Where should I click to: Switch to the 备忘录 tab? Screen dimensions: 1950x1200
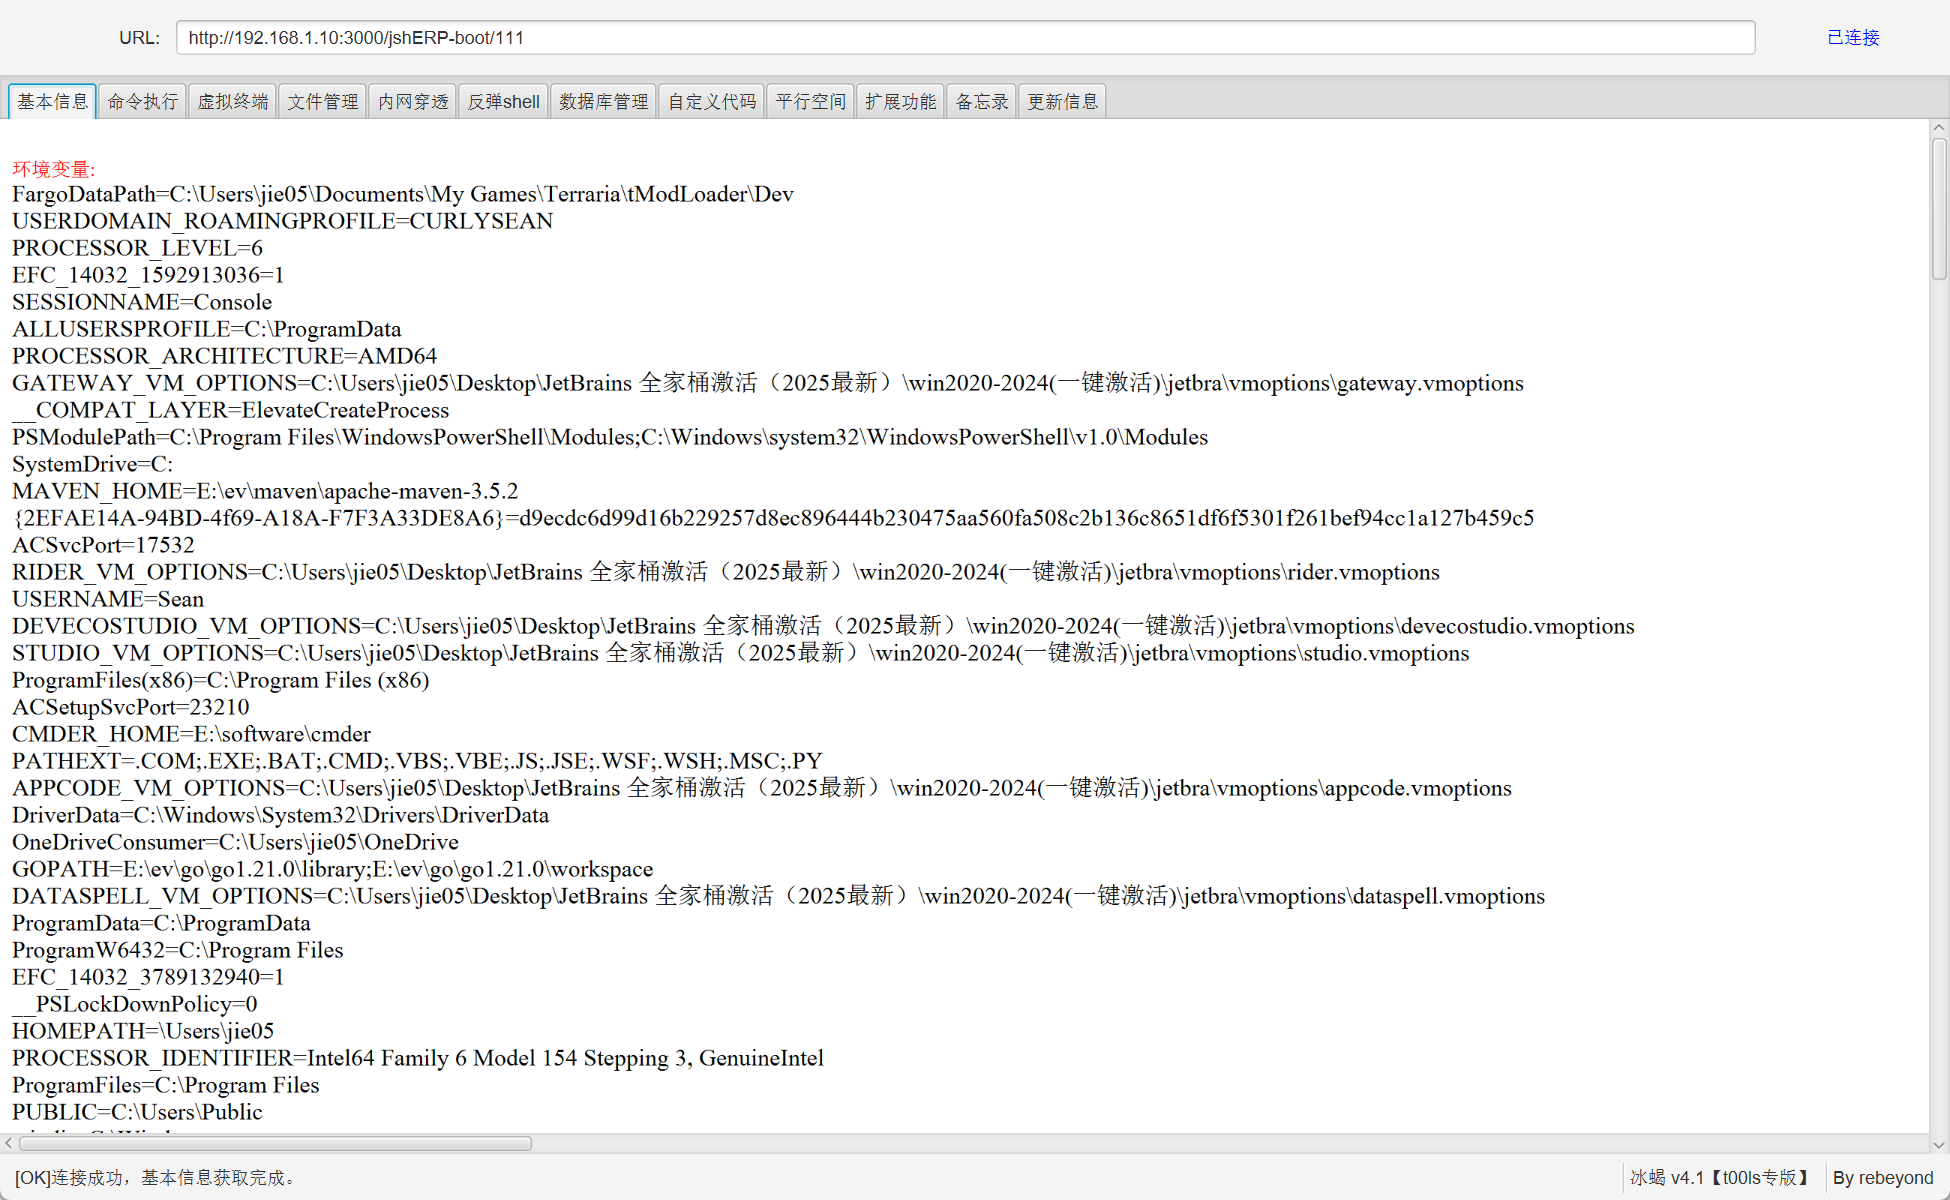tap(981, 102)
